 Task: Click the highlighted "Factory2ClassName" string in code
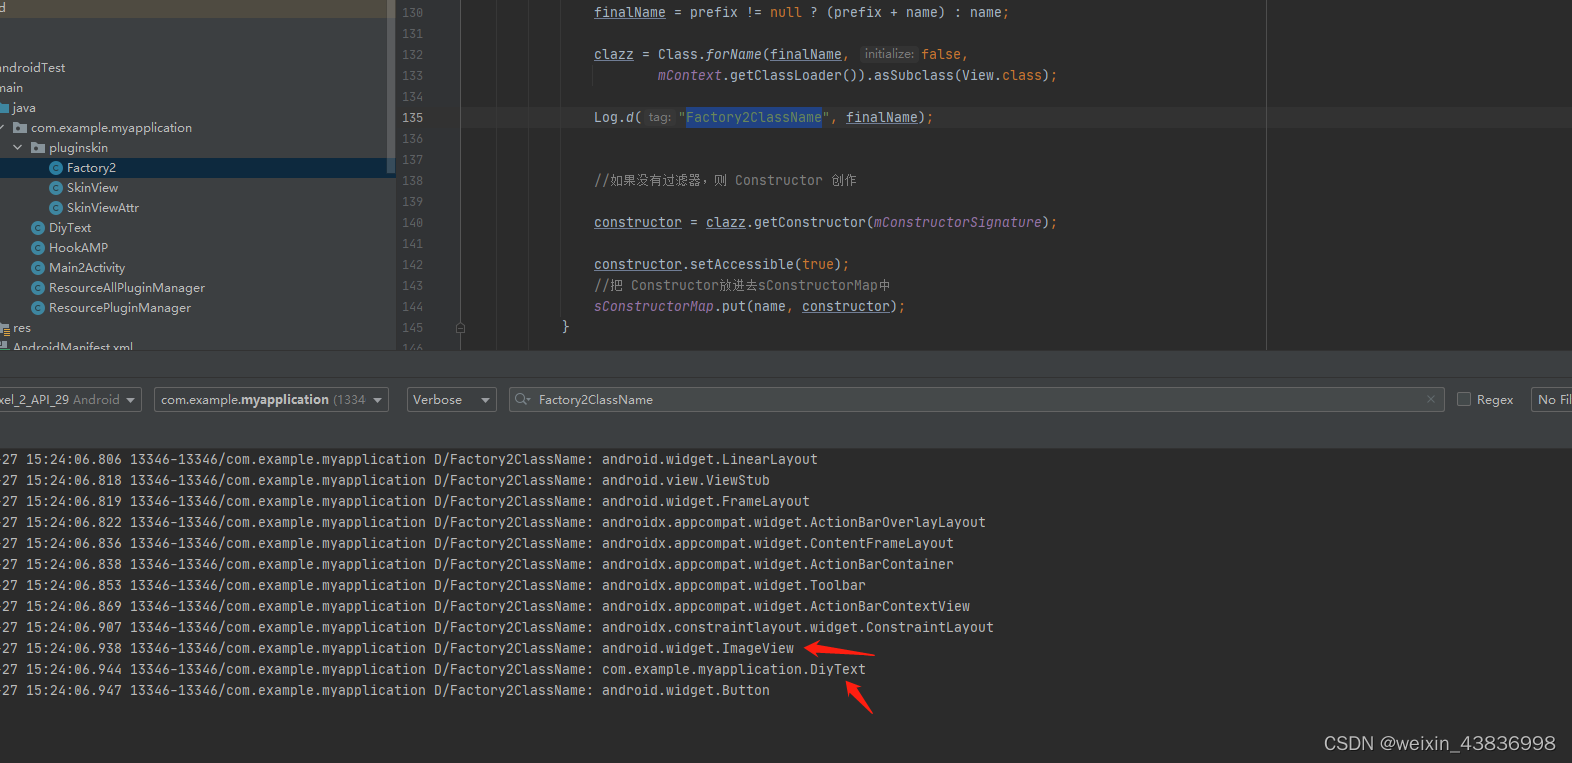(754, 118)
